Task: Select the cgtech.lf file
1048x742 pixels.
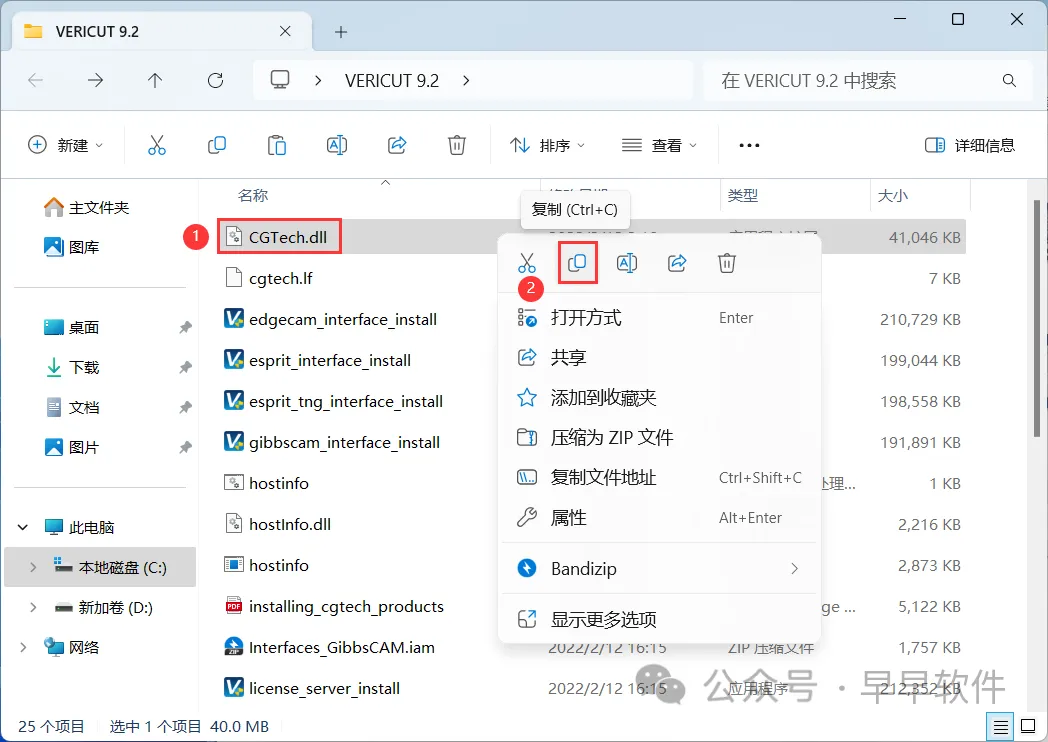Action: (269, 278)
